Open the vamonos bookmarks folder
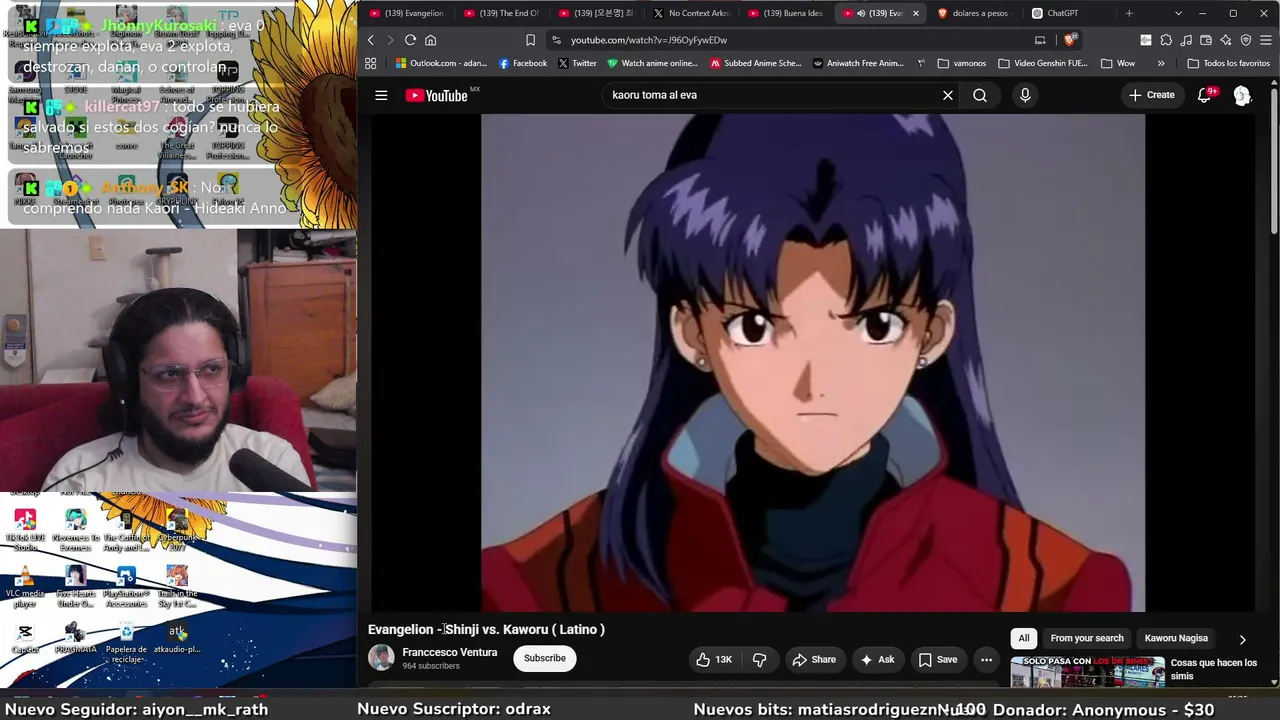 (x=962, y=63)
